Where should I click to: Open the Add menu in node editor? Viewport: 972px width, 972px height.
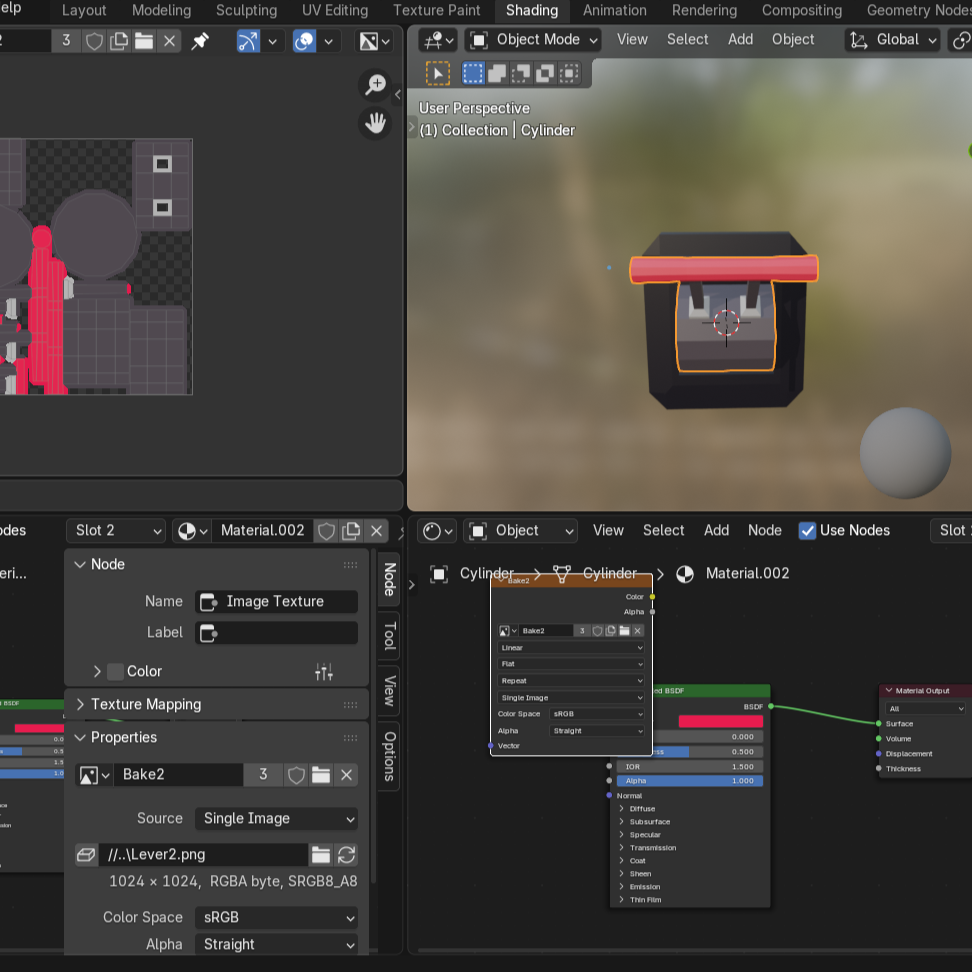pos(716,531)
